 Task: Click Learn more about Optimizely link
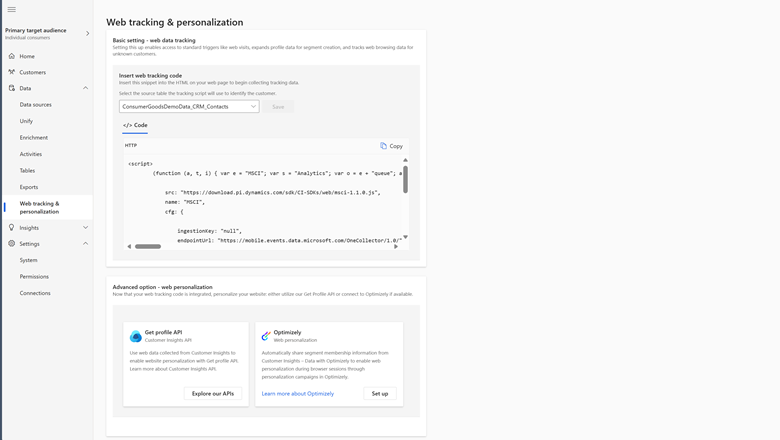[x=298, y=393]
